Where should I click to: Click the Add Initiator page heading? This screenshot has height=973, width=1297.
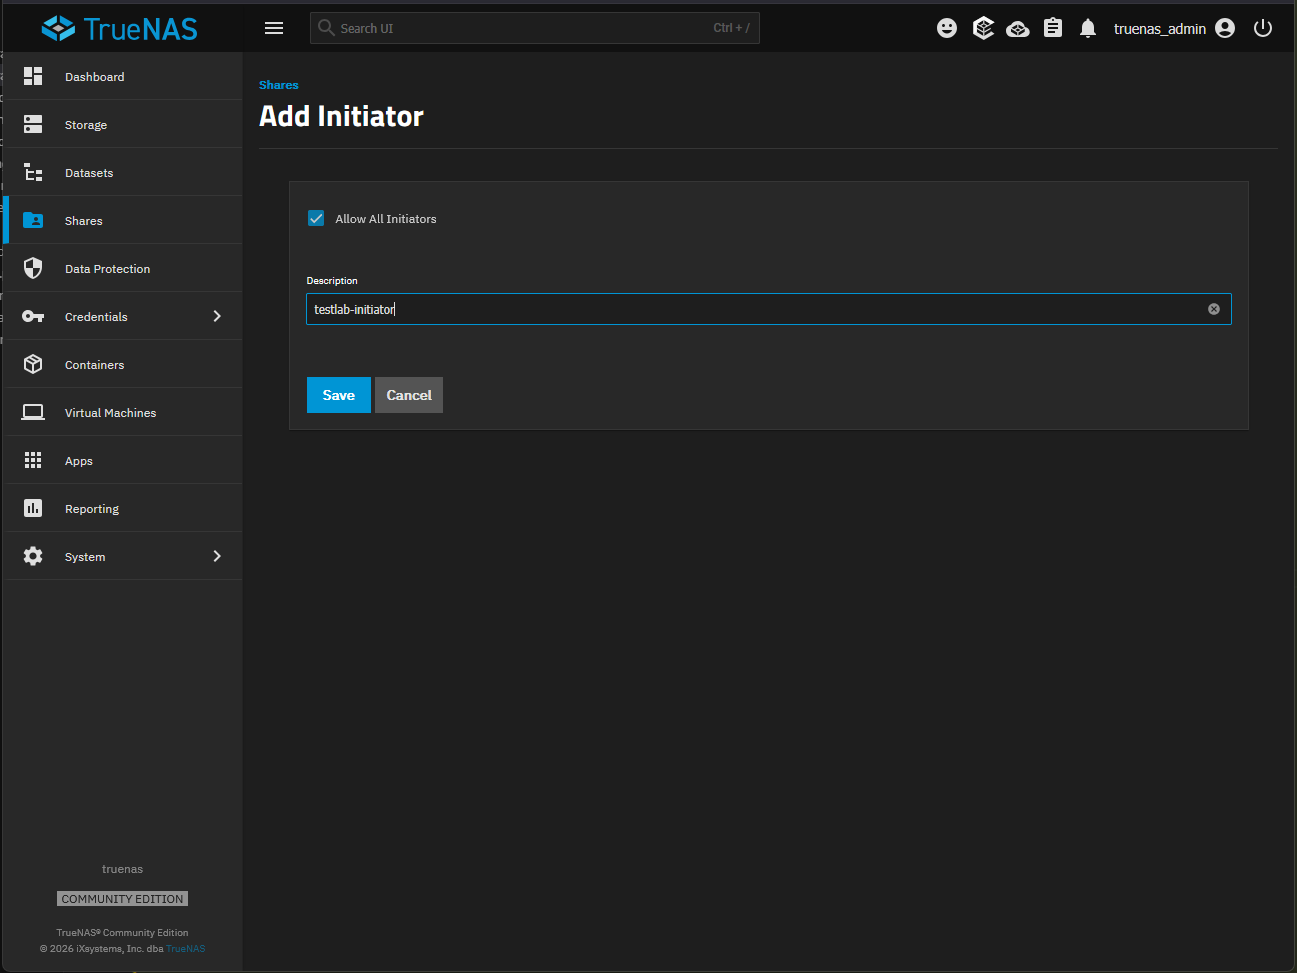342,116
